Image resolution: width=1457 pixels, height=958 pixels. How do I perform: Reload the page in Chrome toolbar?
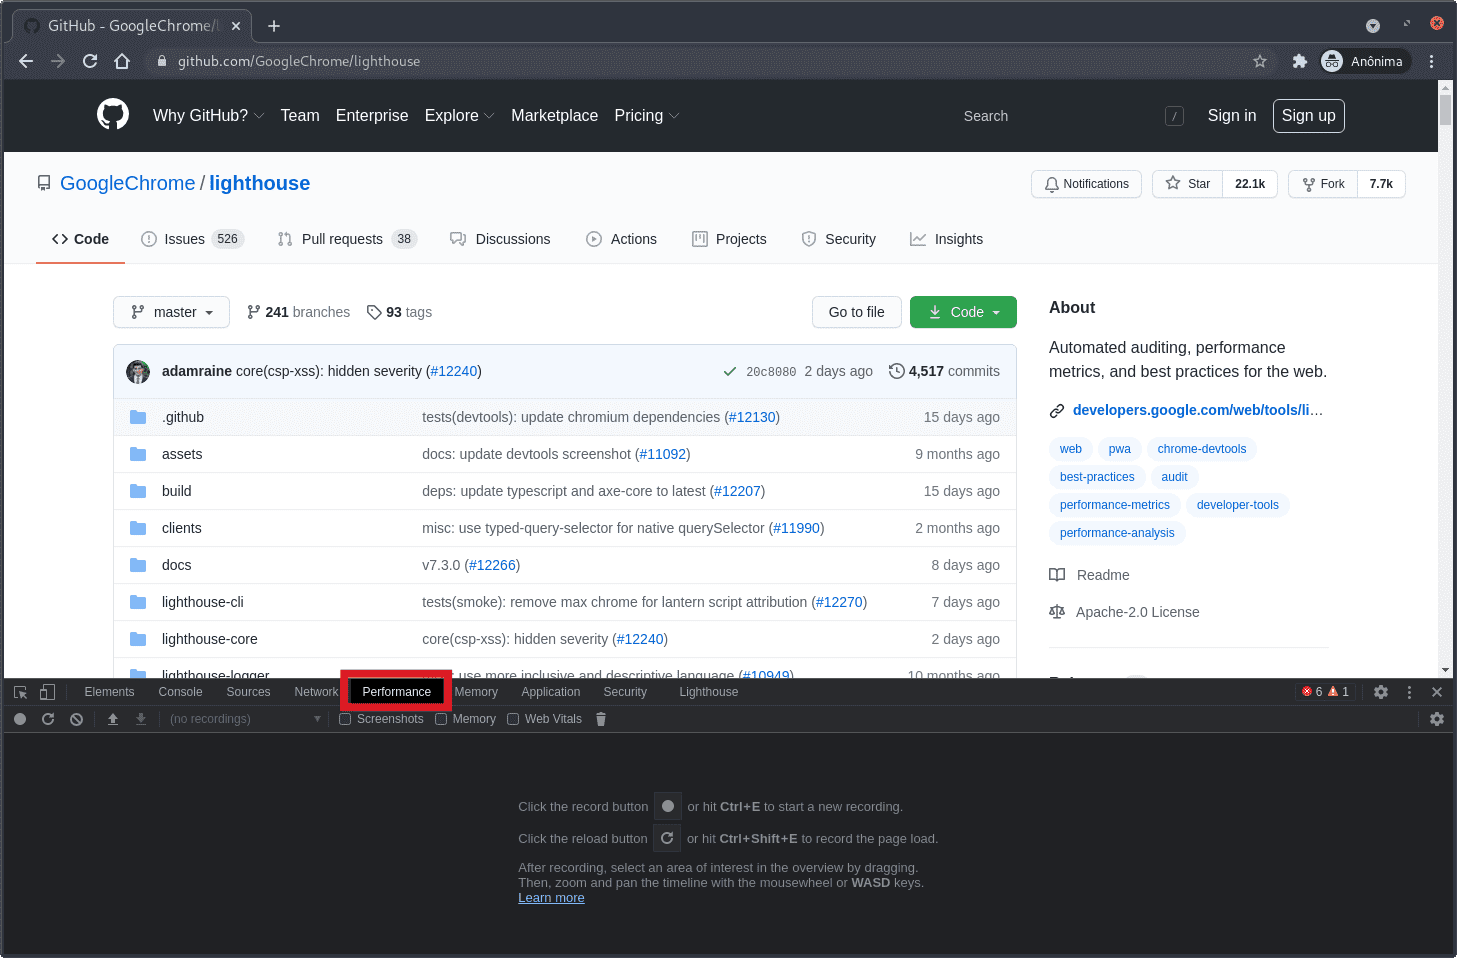click(x=90, y=61)
